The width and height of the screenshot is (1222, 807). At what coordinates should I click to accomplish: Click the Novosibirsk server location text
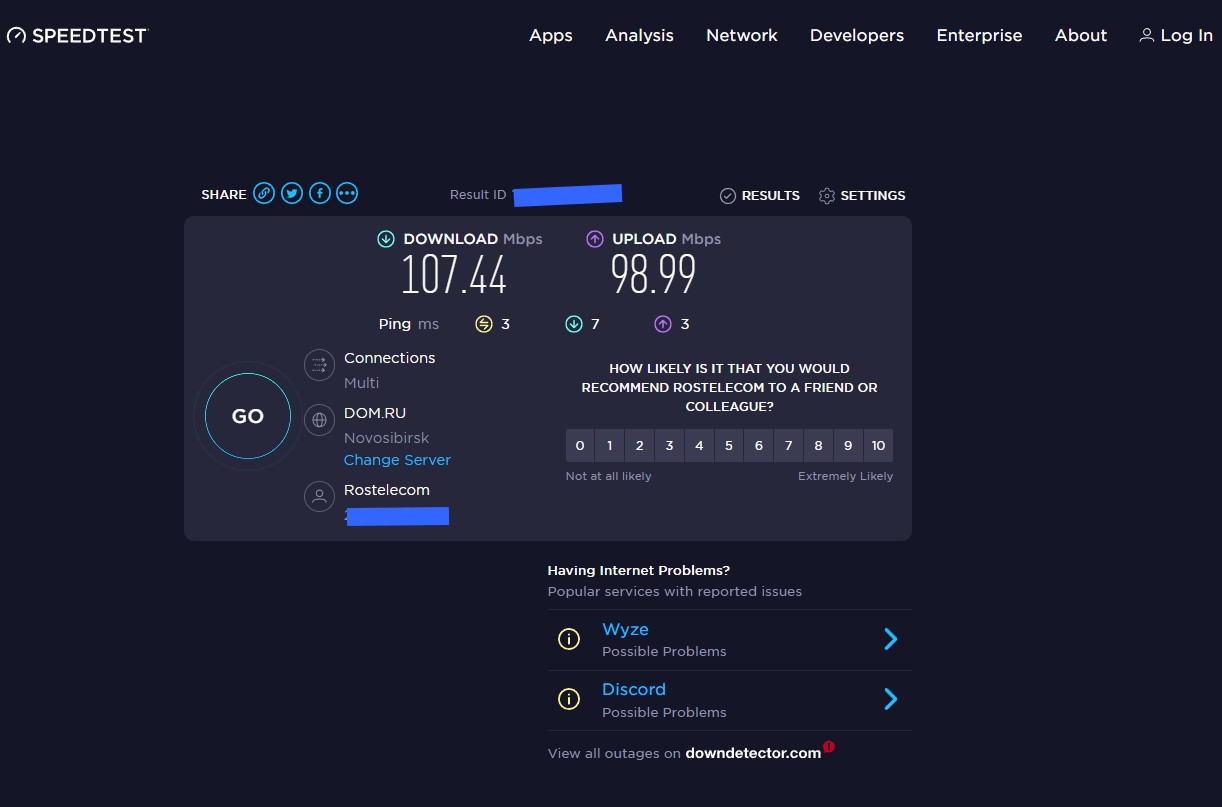click(x=386, y=438)
